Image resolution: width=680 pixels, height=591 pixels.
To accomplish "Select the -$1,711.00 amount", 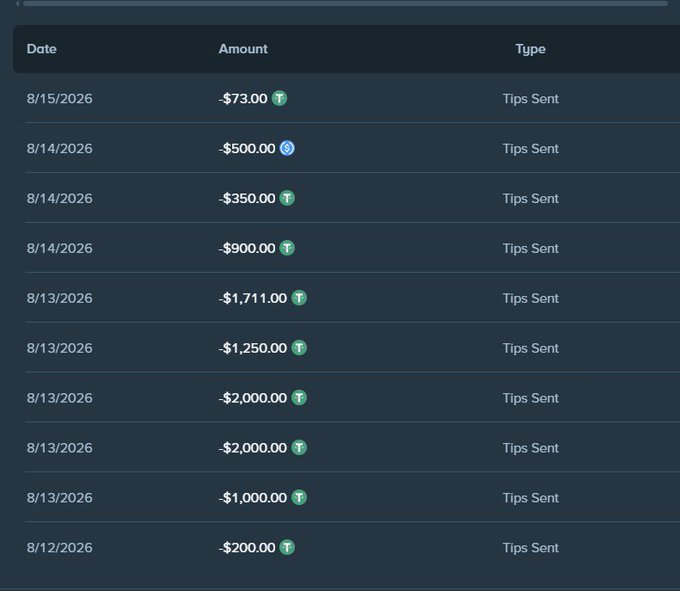I will point(253,298).
